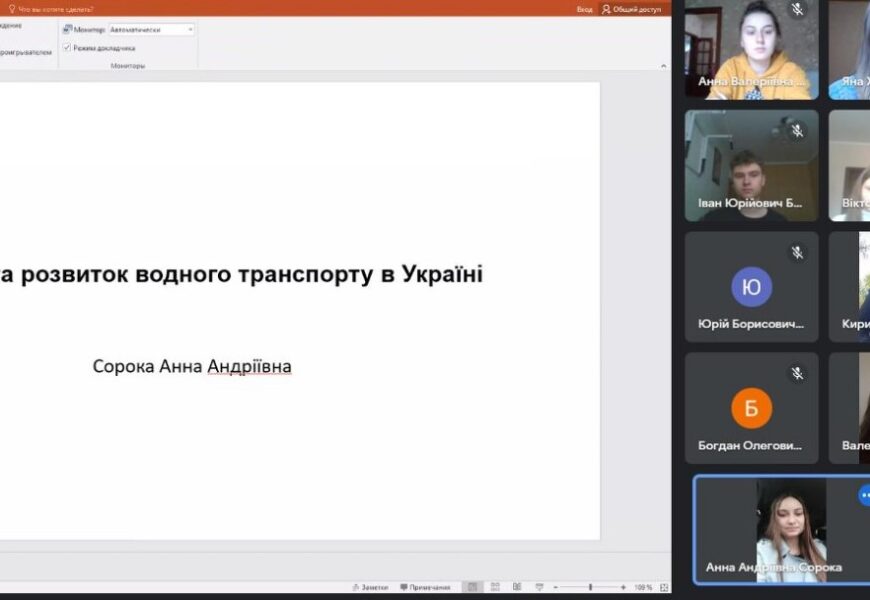The image size is (870, 600).
Task: Open options for Анна Андріївна Сорока tile
Action: click(x=863, y=495)
